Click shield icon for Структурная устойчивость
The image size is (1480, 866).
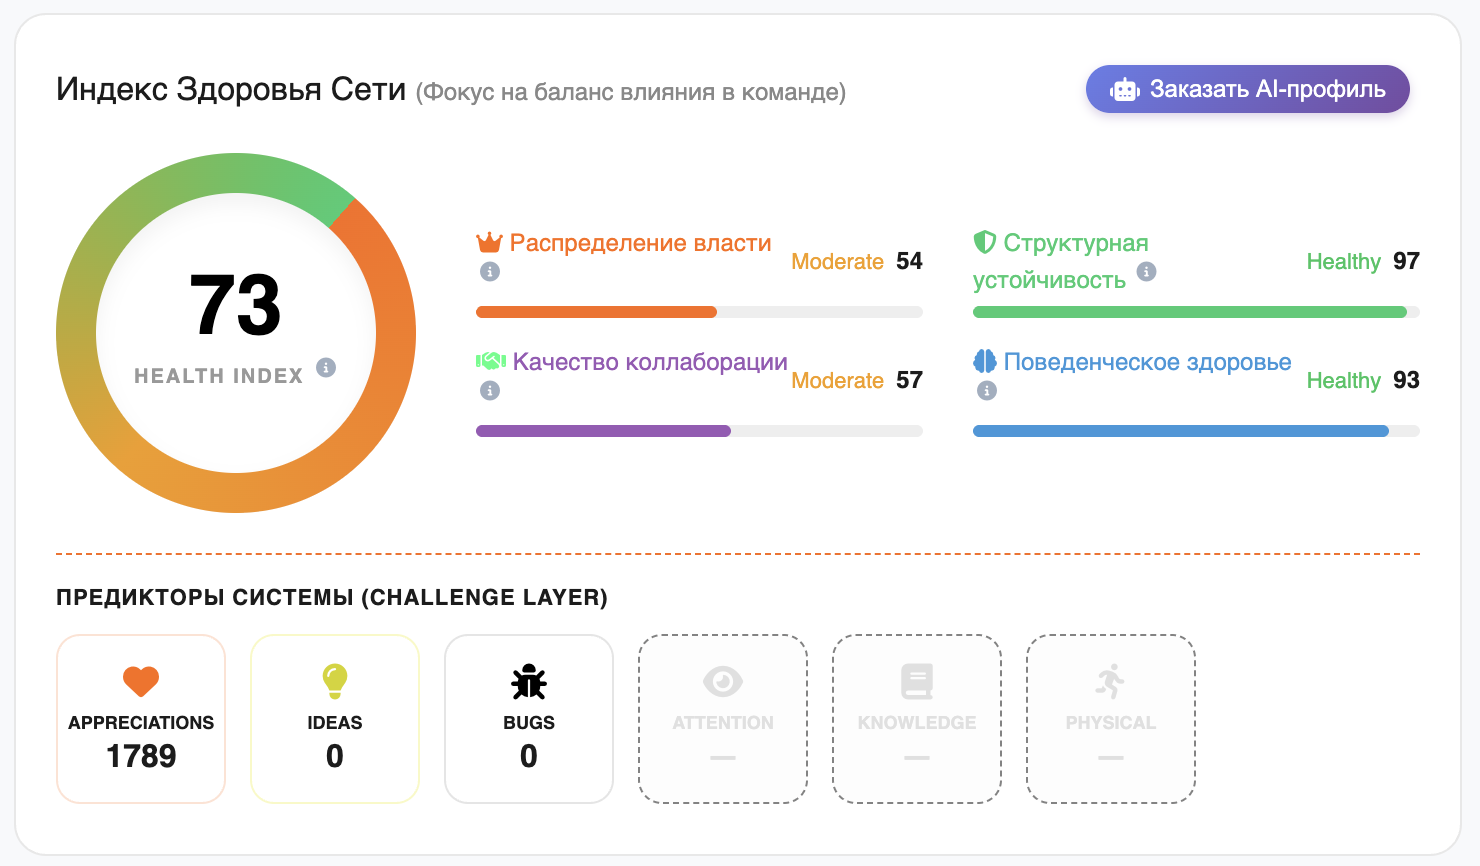985,242
